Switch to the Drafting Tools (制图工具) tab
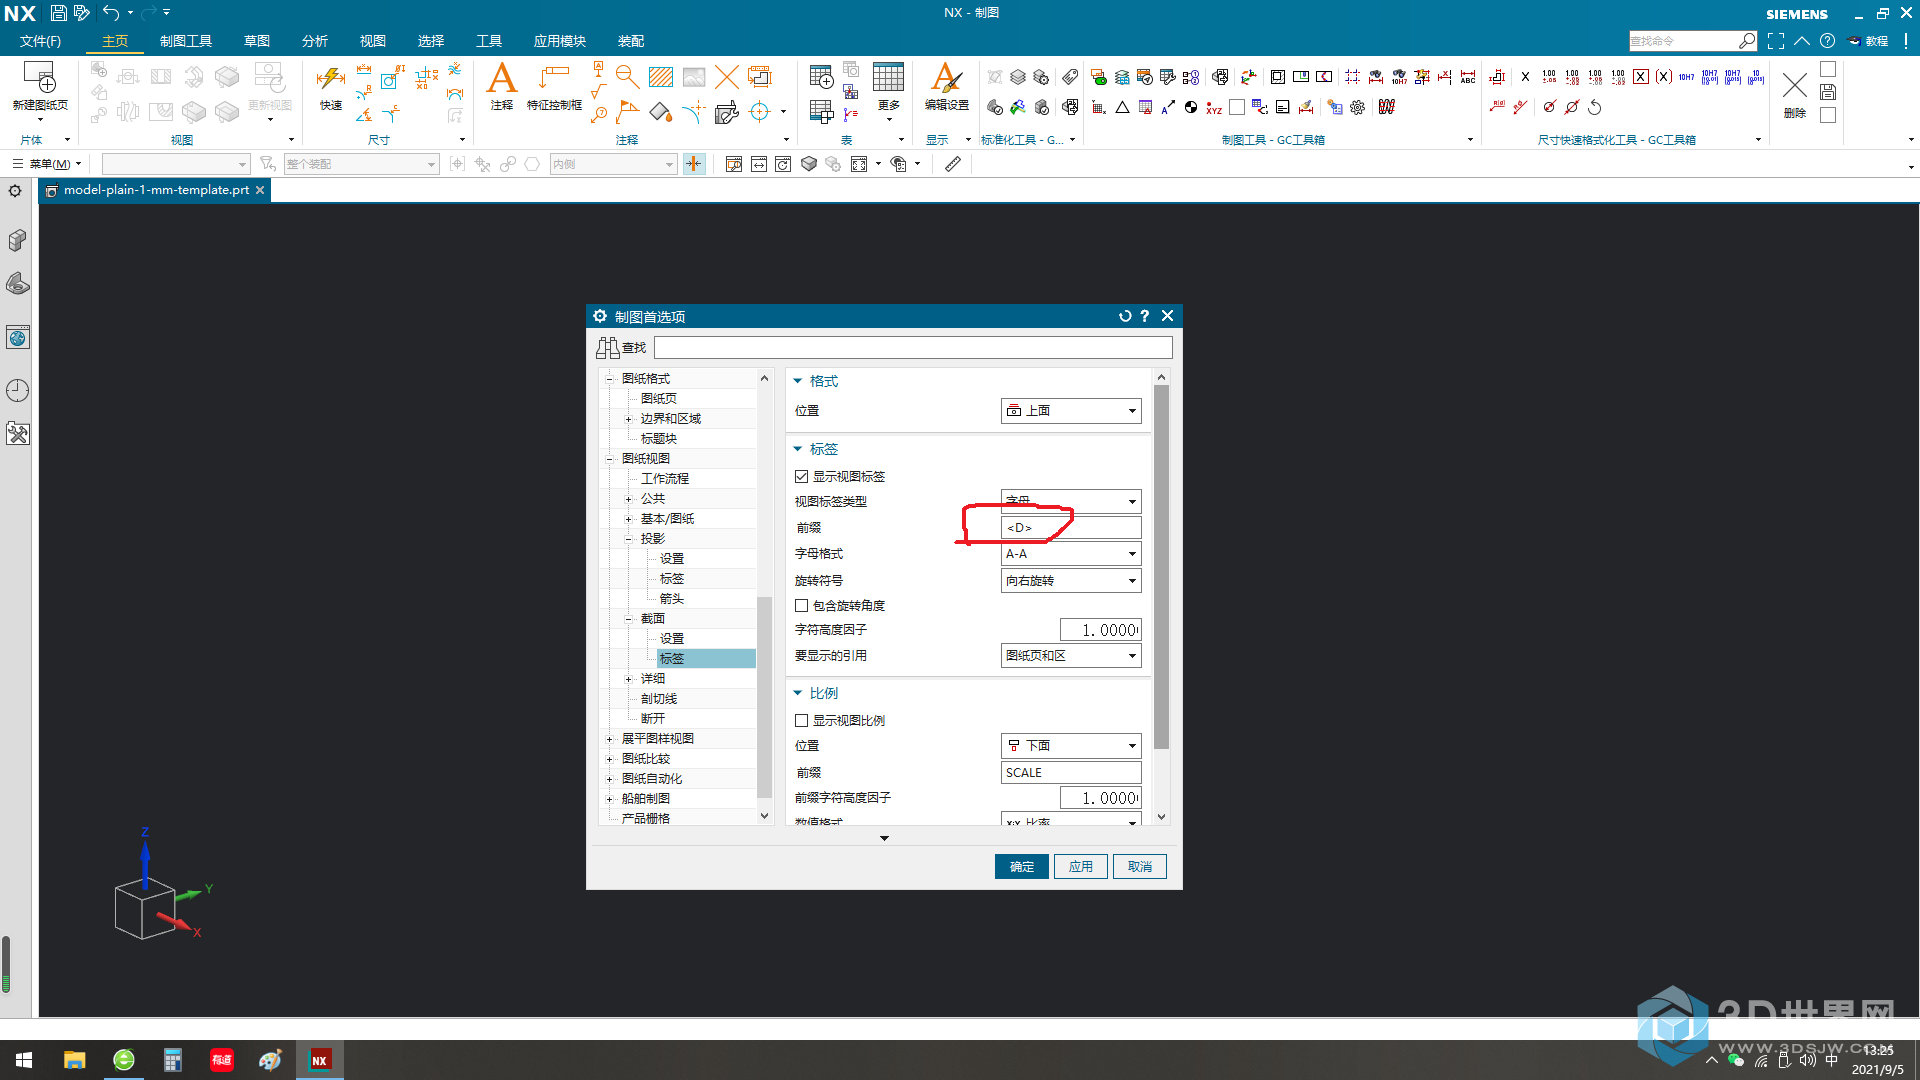Screen dimensions: 1920x1080 [186, 41]
